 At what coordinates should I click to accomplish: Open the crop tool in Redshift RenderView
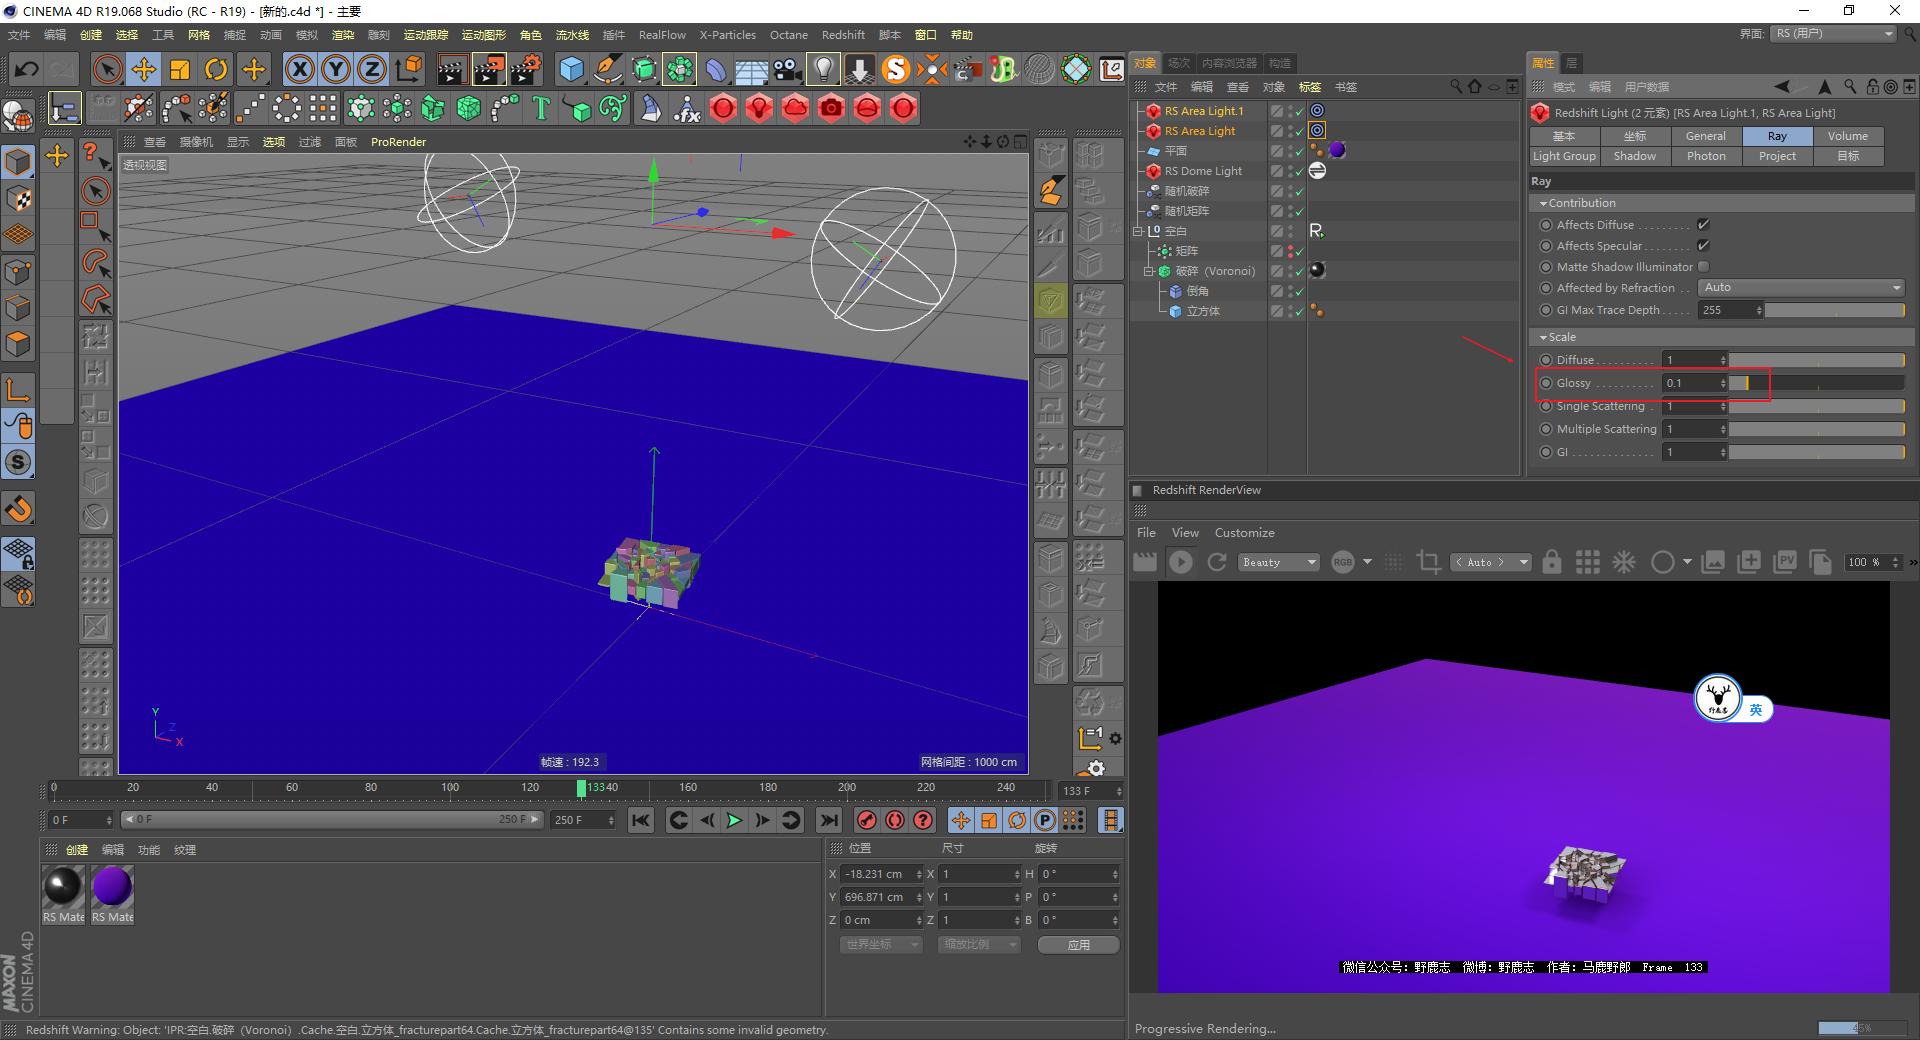1428,562
